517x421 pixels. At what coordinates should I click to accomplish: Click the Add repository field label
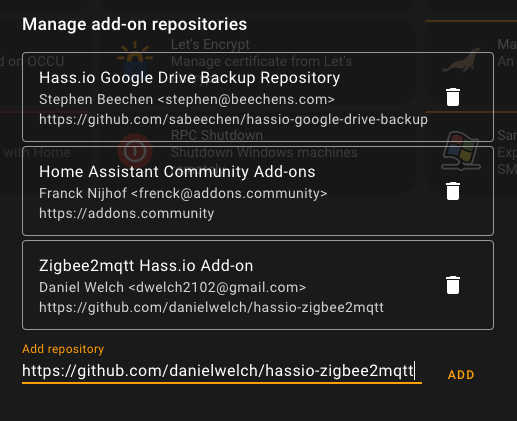tap(63, 349)
